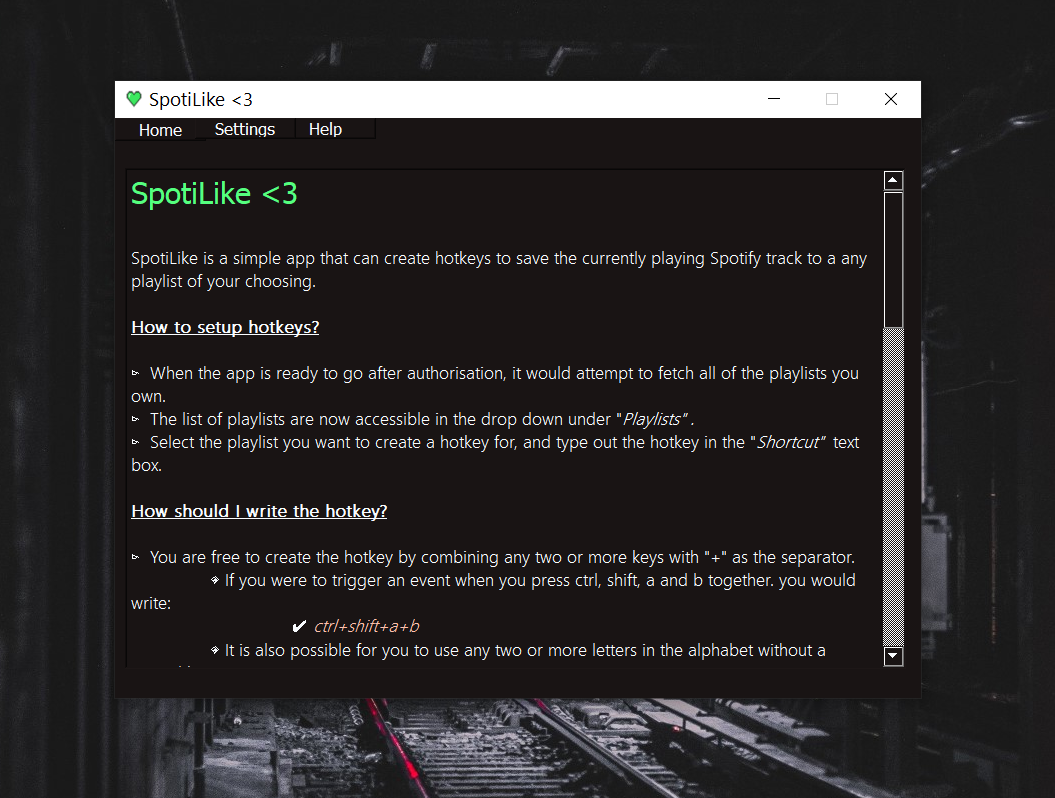Click the SpotiLike <3 window title text

tap(201, 100)
